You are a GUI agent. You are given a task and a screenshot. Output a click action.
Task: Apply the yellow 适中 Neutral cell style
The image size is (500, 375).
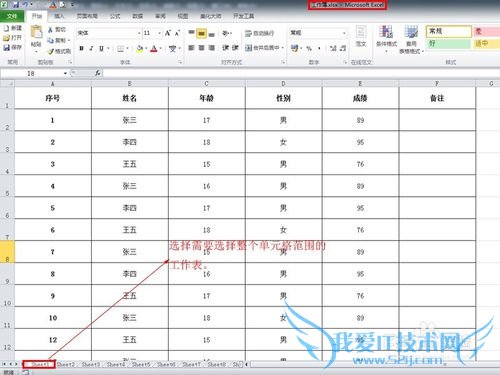pos(486,43)
